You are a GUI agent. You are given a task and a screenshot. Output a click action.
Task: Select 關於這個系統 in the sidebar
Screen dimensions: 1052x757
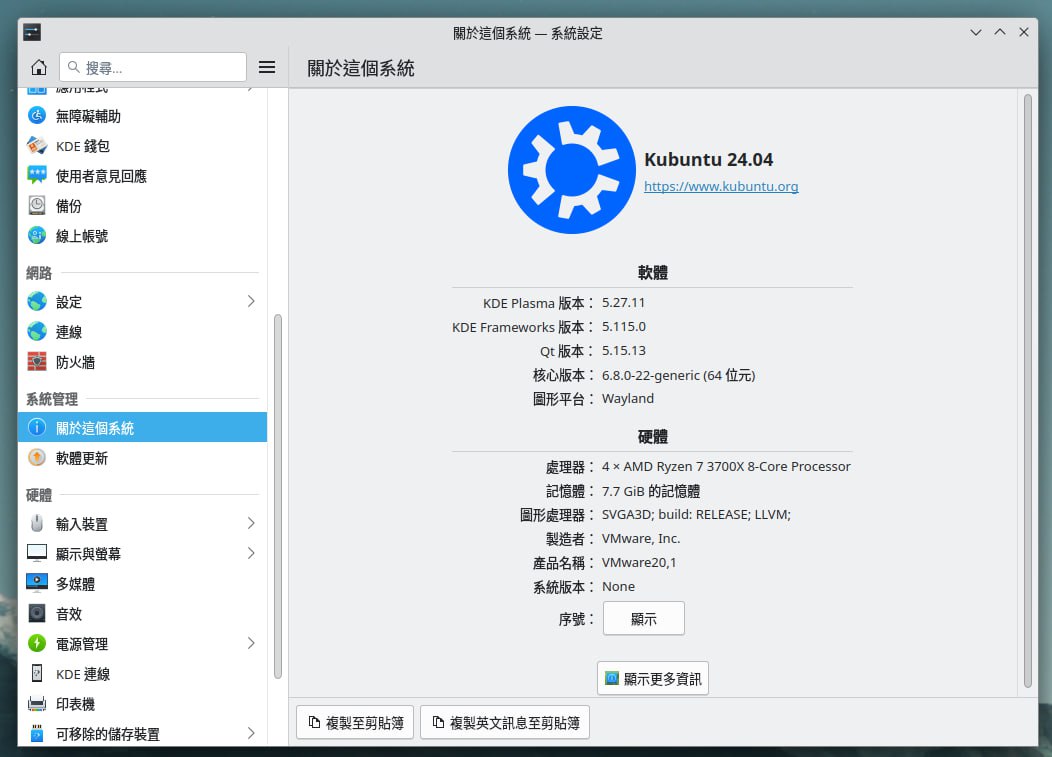(x=142, y=428)
